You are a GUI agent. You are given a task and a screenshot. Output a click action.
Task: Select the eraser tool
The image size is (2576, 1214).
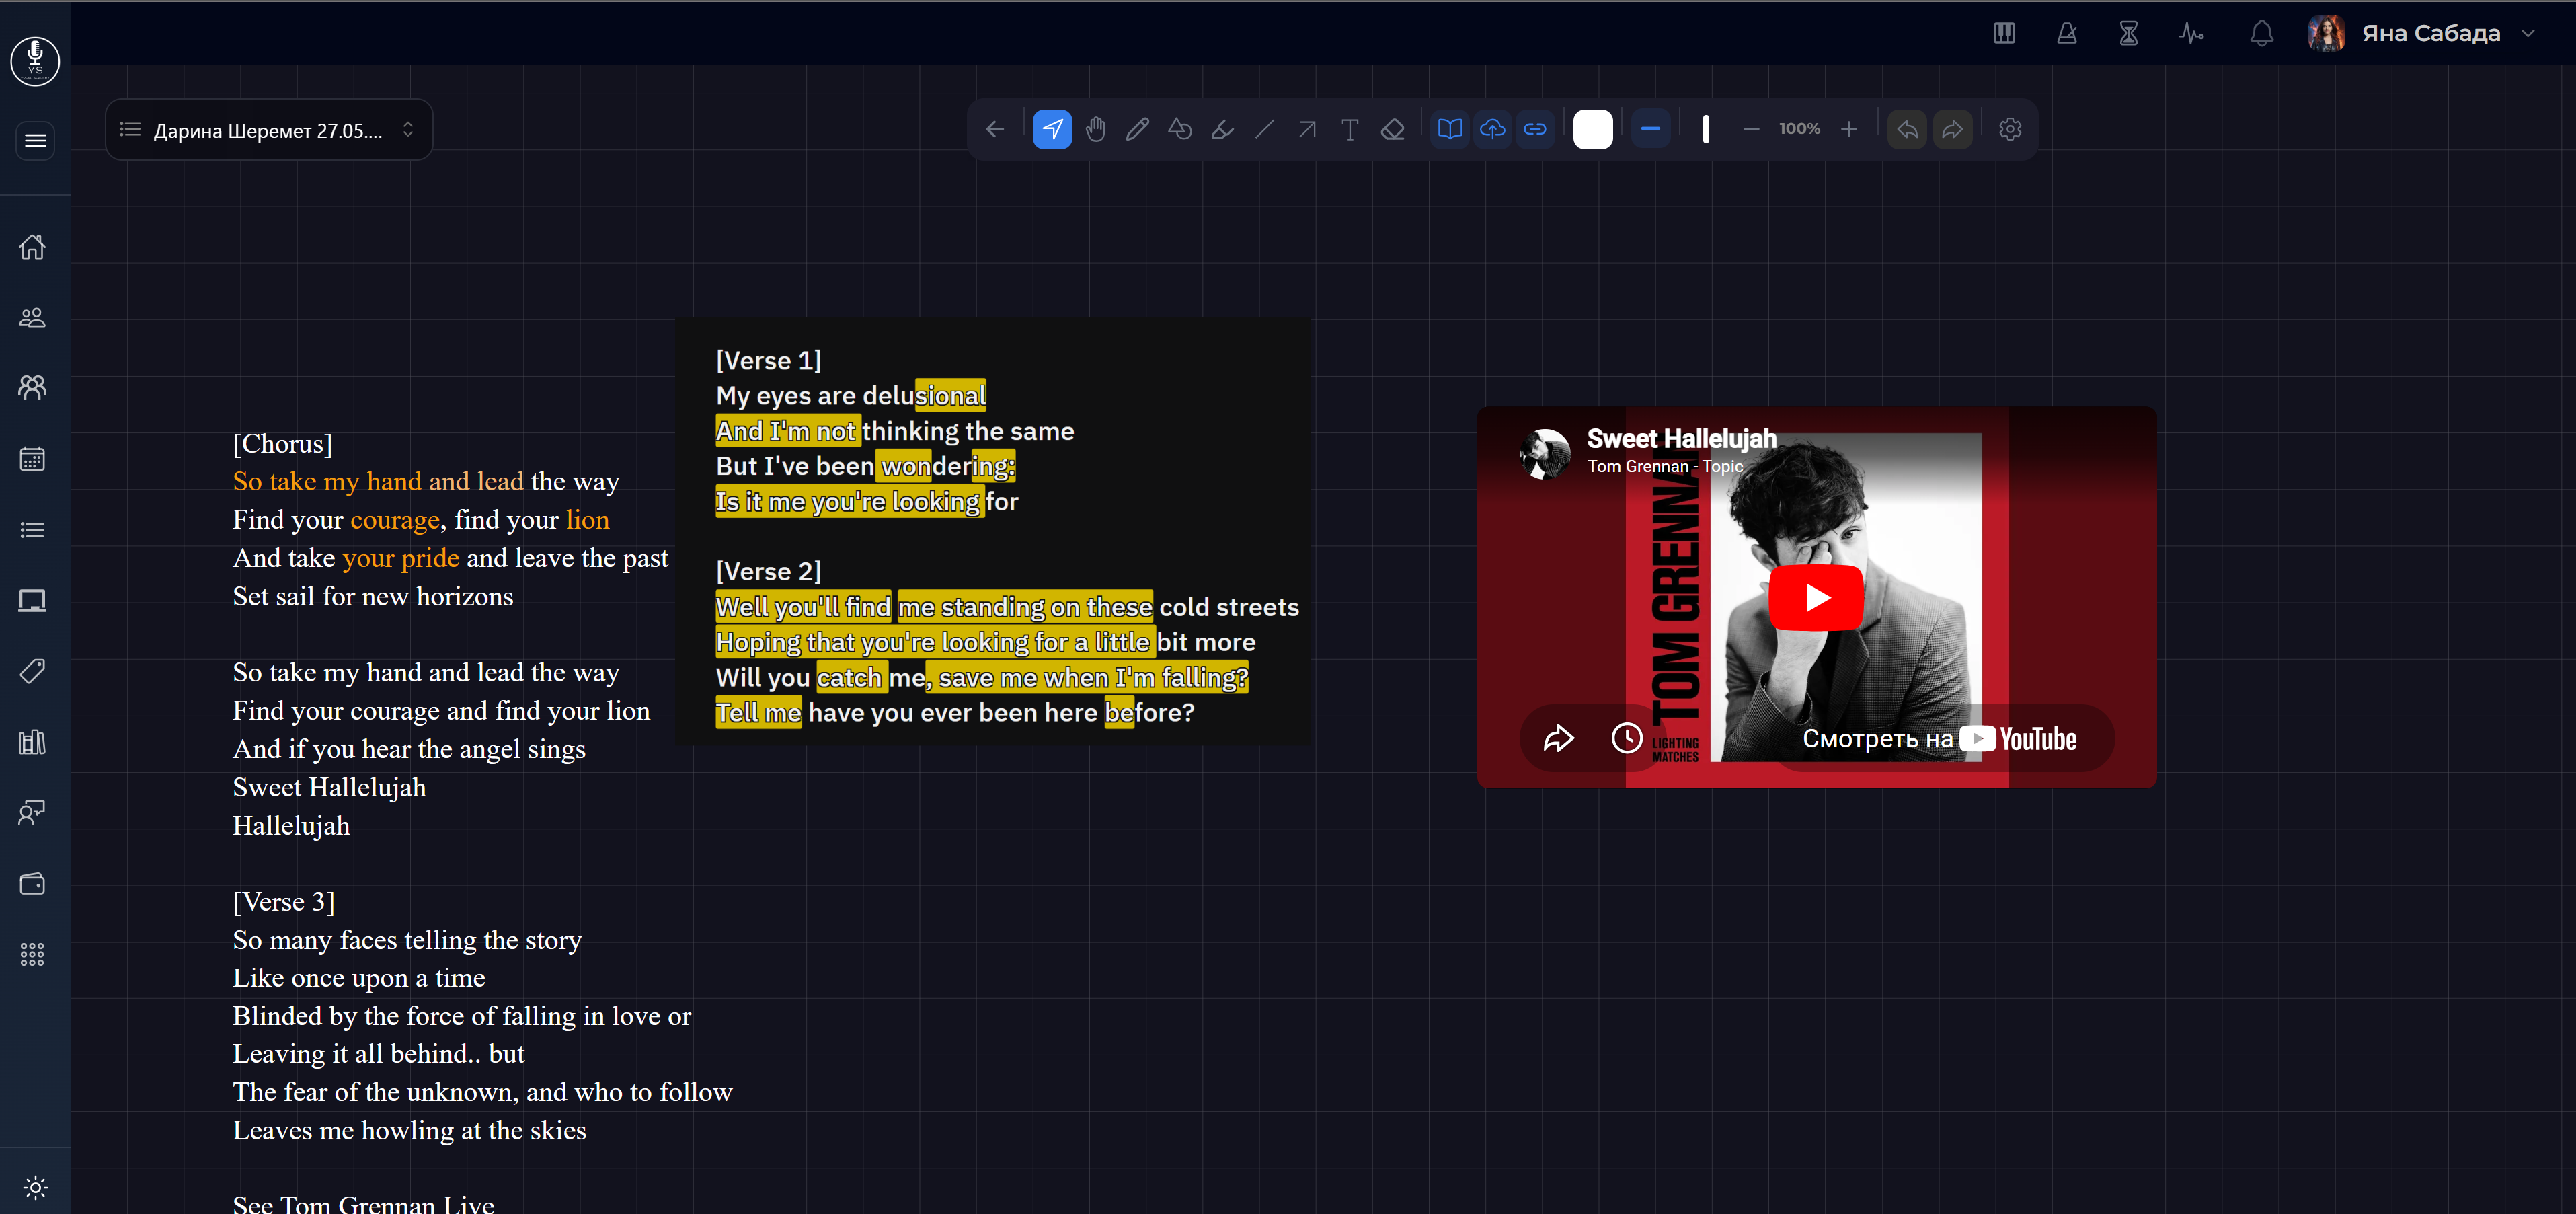[x=1393, y=129]
